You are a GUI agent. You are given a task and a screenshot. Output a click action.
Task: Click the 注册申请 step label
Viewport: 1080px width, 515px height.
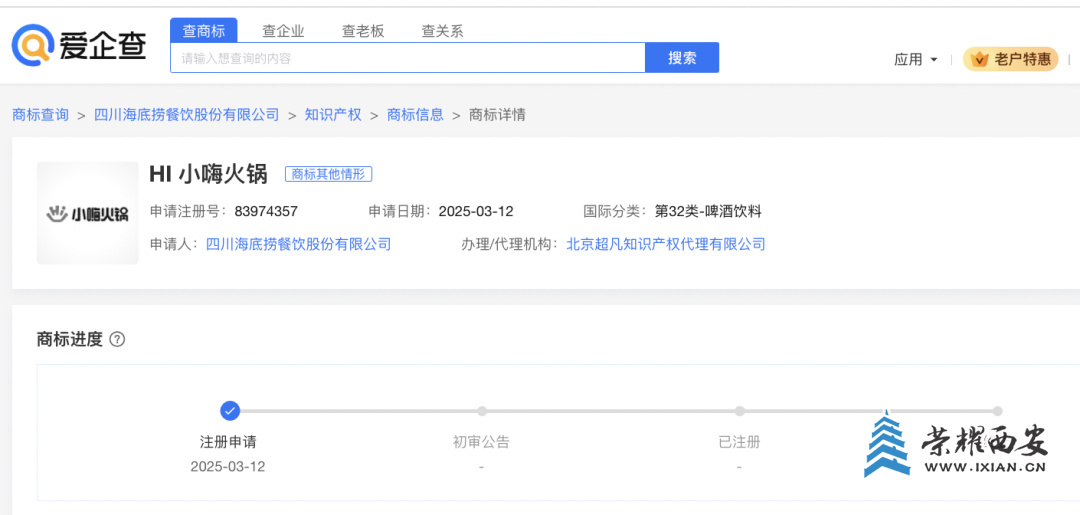[x=228, y=442]
